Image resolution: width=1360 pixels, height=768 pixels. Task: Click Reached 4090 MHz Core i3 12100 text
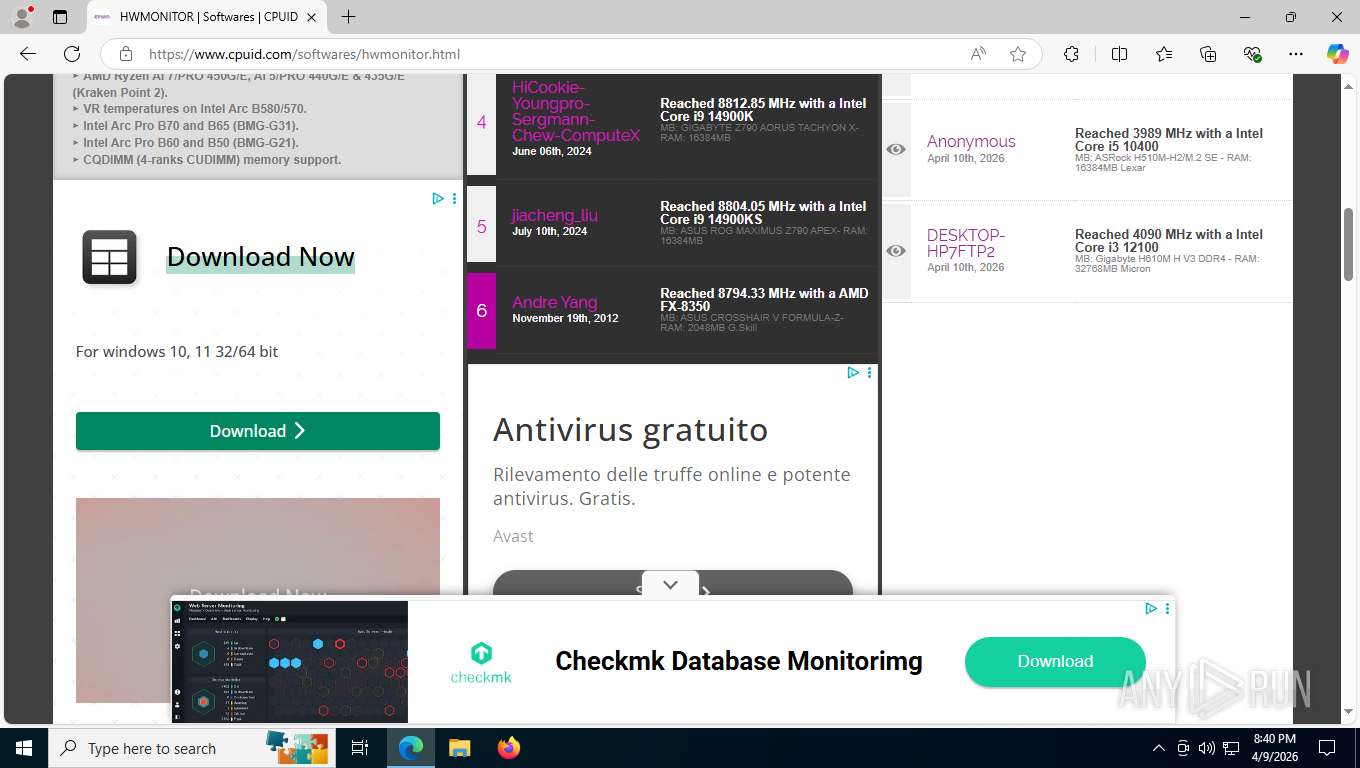[1169, 241]
